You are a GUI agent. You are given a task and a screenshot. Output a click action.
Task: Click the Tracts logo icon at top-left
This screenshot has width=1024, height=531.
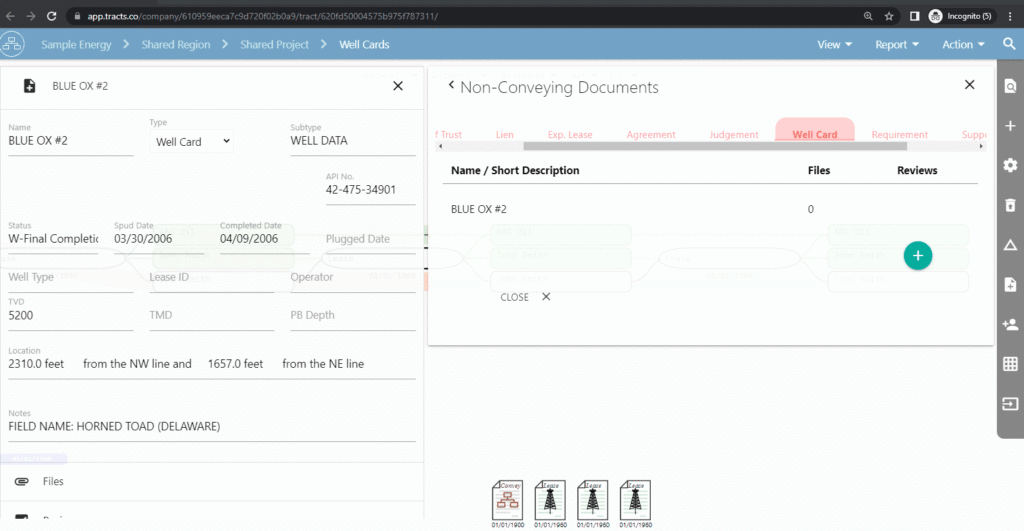(x=13, y=45)
